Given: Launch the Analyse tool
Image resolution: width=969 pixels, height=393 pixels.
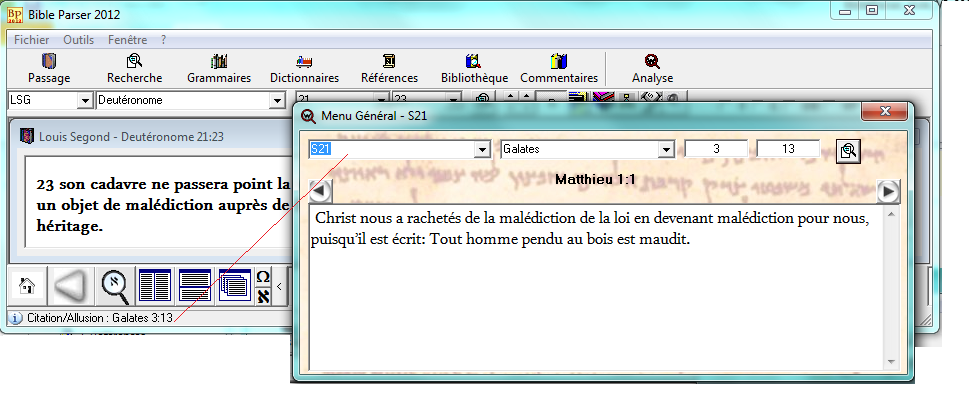Looking at the screenshot, I should pyautogui.click(x=652, y=69).
